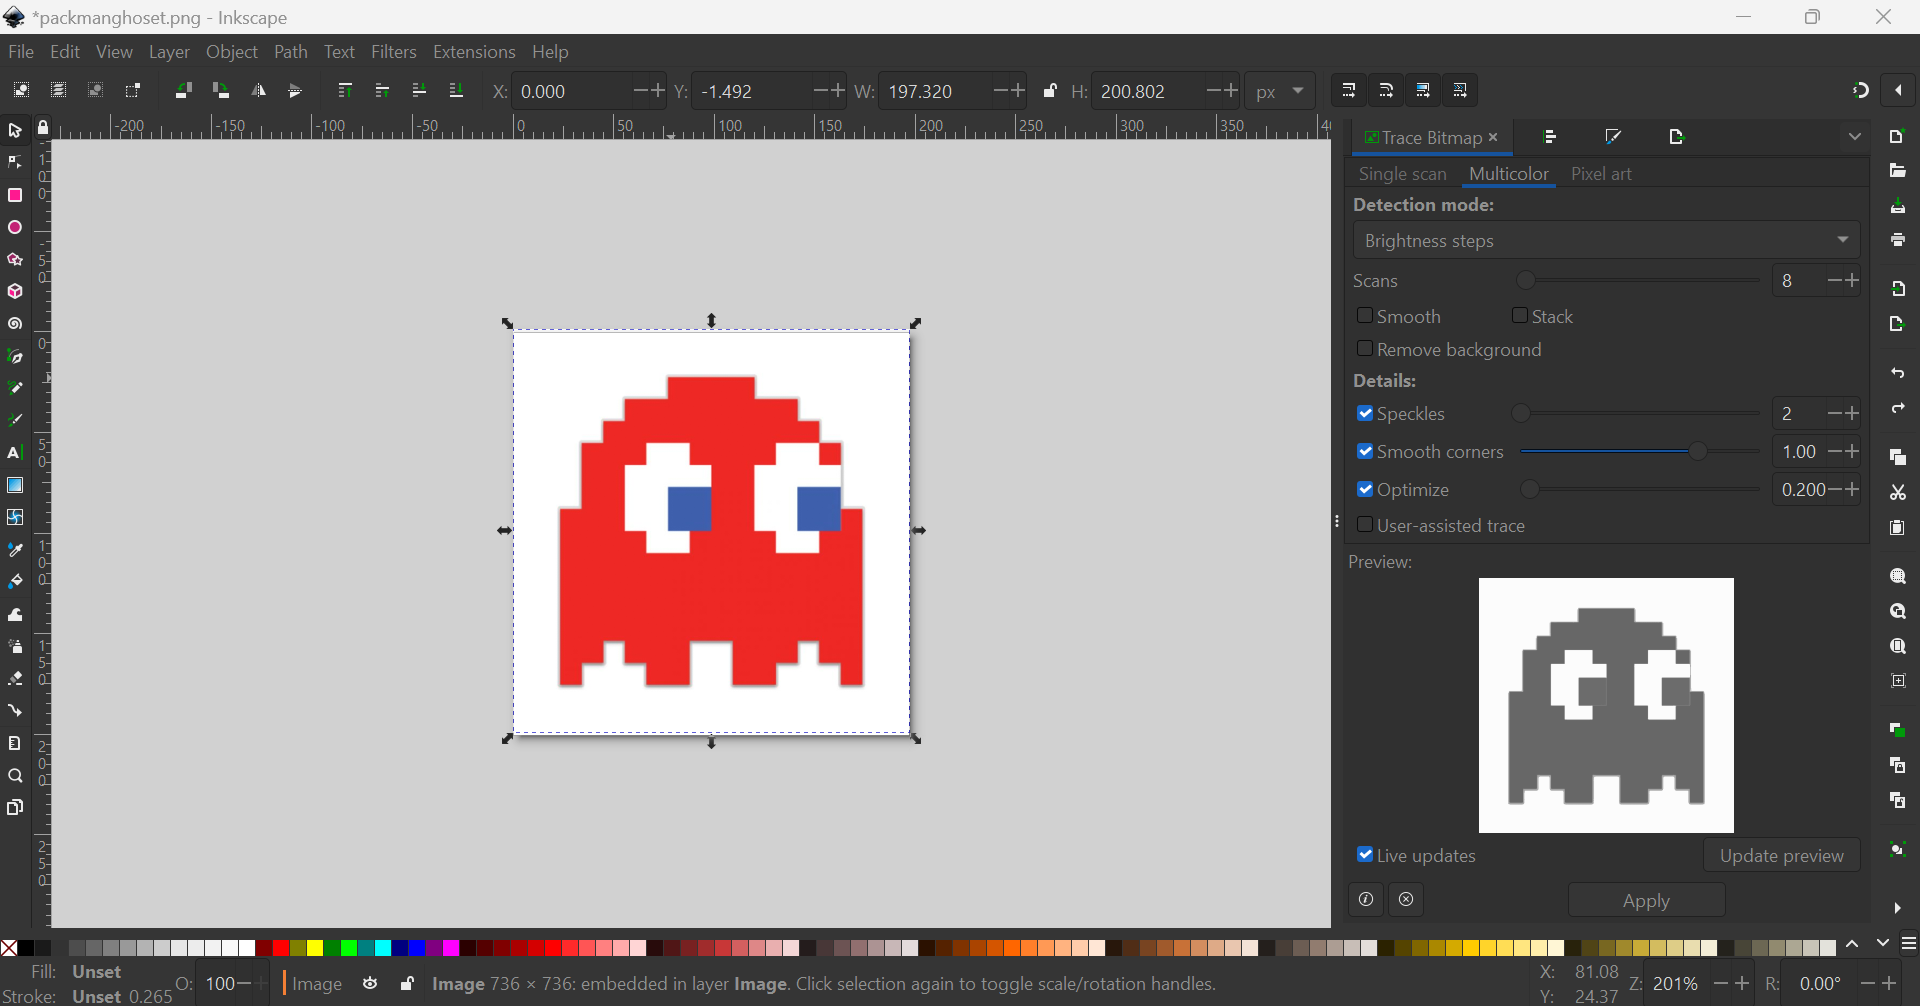
Task: Select the Spray tool
Action: pos(15,647)
